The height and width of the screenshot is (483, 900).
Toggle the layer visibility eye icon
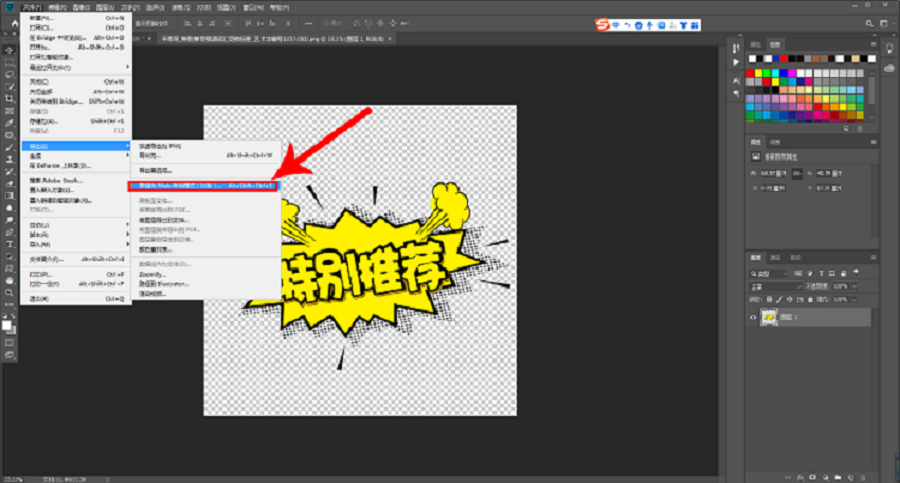tap(752, 317)
